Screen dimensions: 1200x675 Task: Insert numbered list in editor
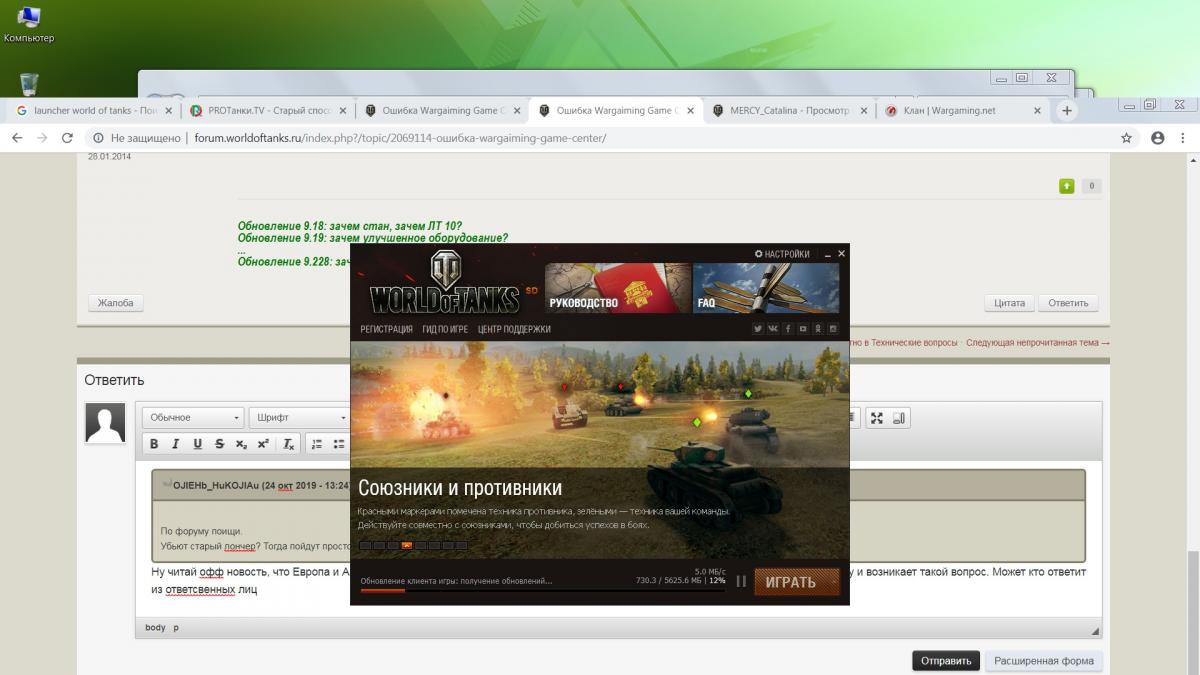click(317, 444)
